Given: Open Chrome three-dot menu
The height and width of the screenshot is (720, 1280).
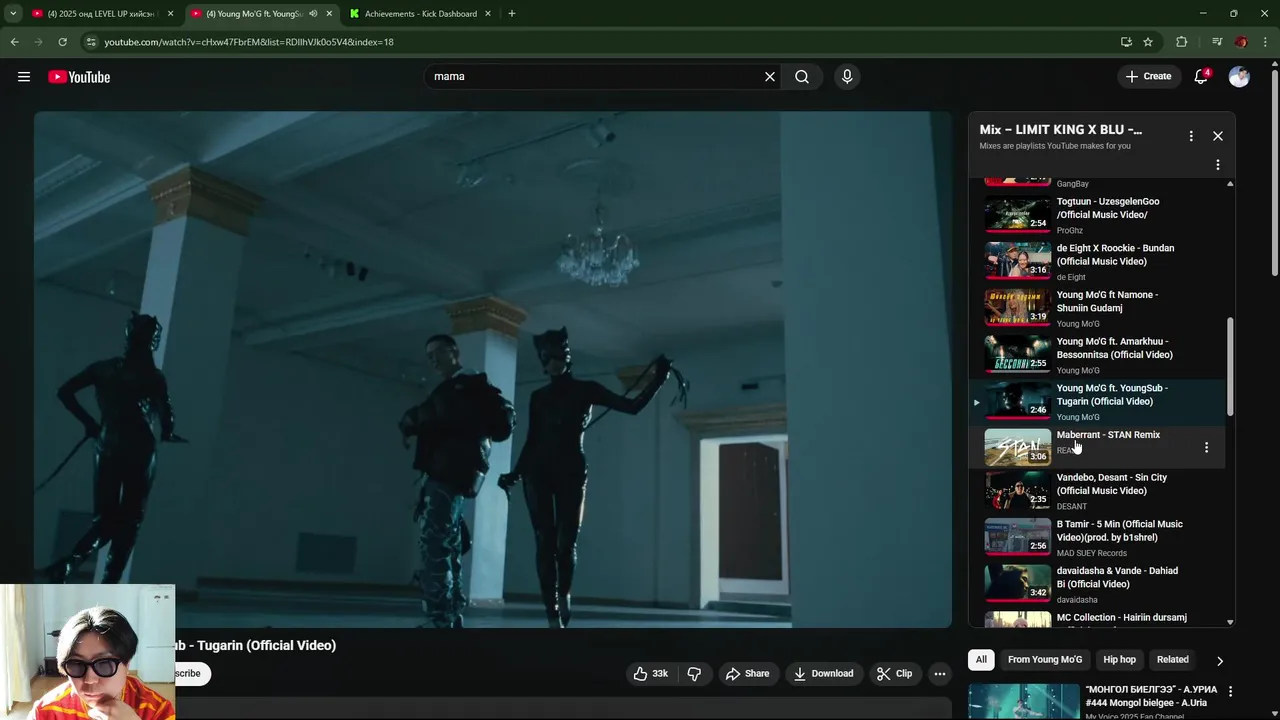Looking at the screenshot, I should pyautogui.click(x=1266, y=42).
